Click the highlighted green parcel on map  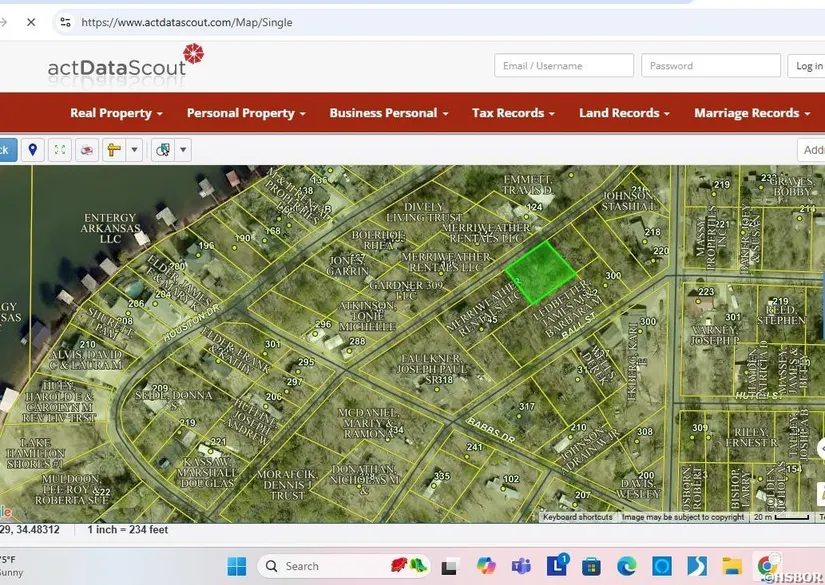541,271
